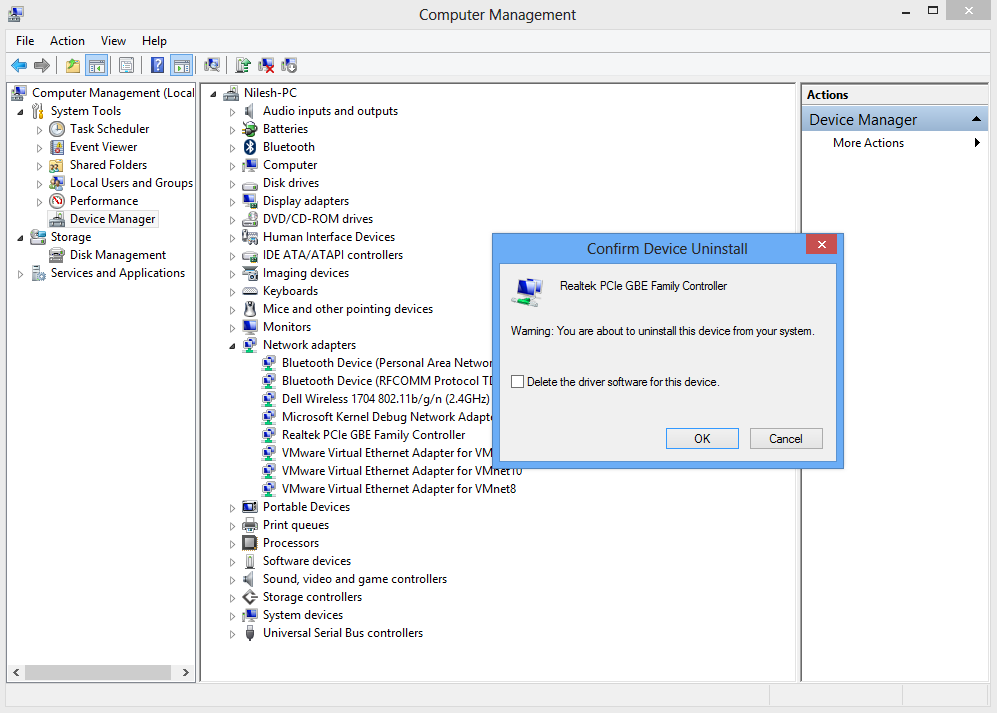Expand Sound, video and game controllers
The width and height of the screenshot is (997, 713).
[x=232, y=580]
